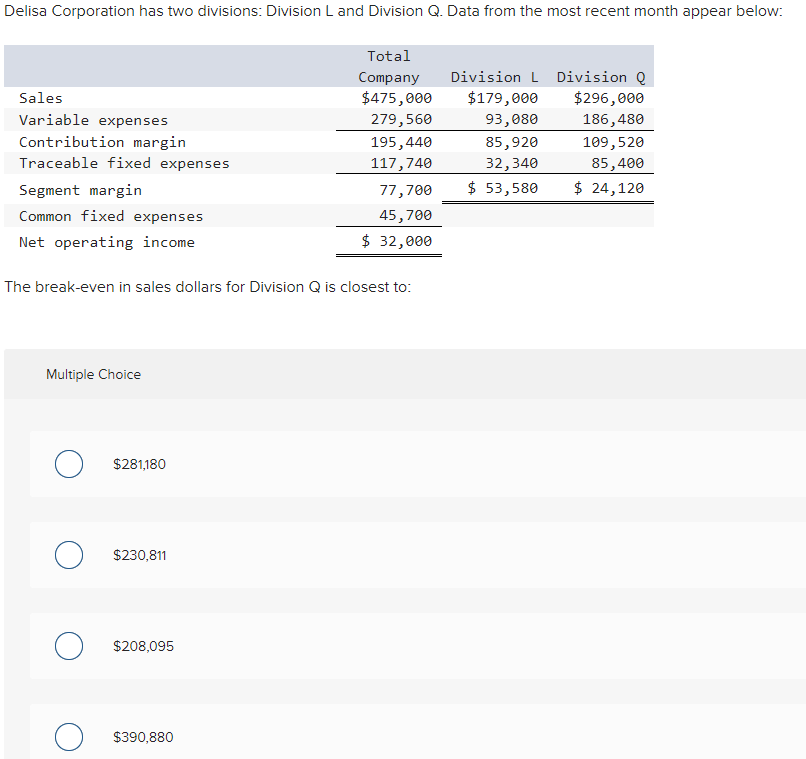Choose the $230,811 radio option
This screenshot has width=806, height=759.
69,555
